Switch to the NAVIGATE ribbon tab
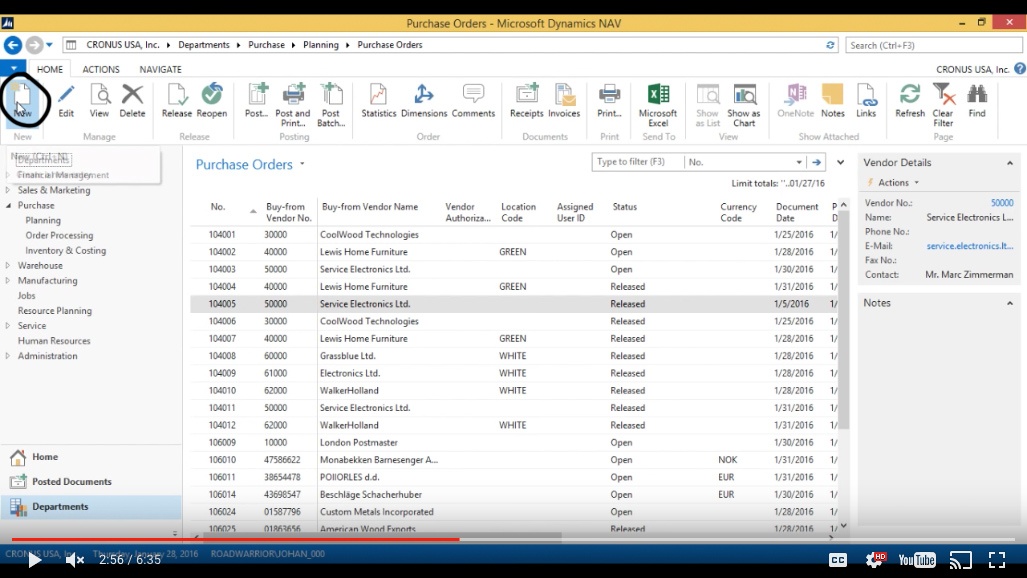The height and width of the screenshot is (578, 1027). tap(160, 69)
